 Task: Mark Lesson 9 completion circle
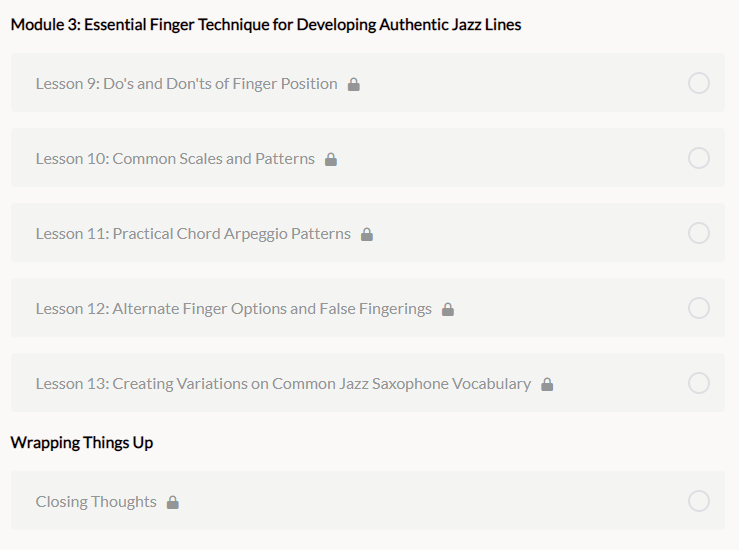(698, 83)
